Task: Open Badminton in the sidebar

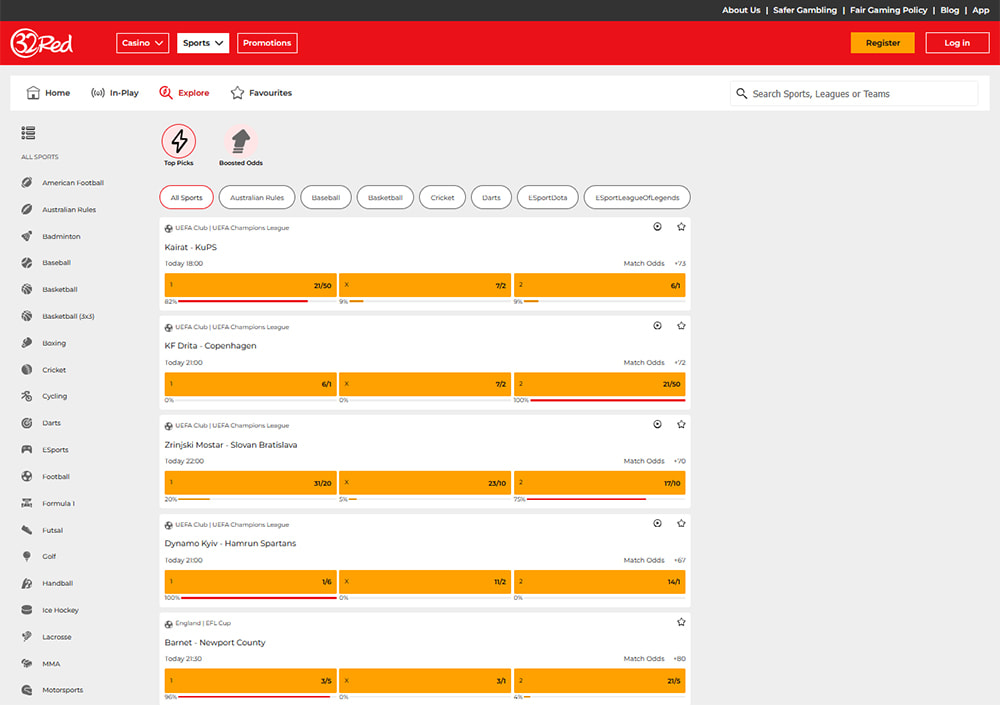Action: (51, 236)
